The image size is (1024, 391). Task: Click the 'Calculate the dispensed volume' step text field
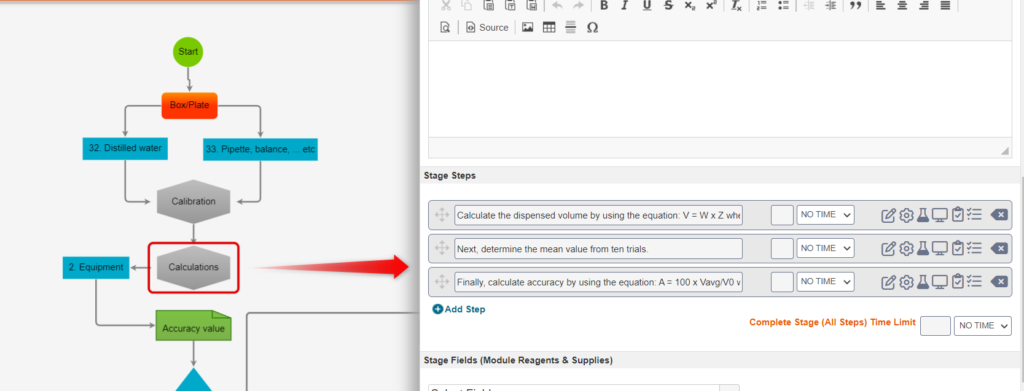coord(598,215)
